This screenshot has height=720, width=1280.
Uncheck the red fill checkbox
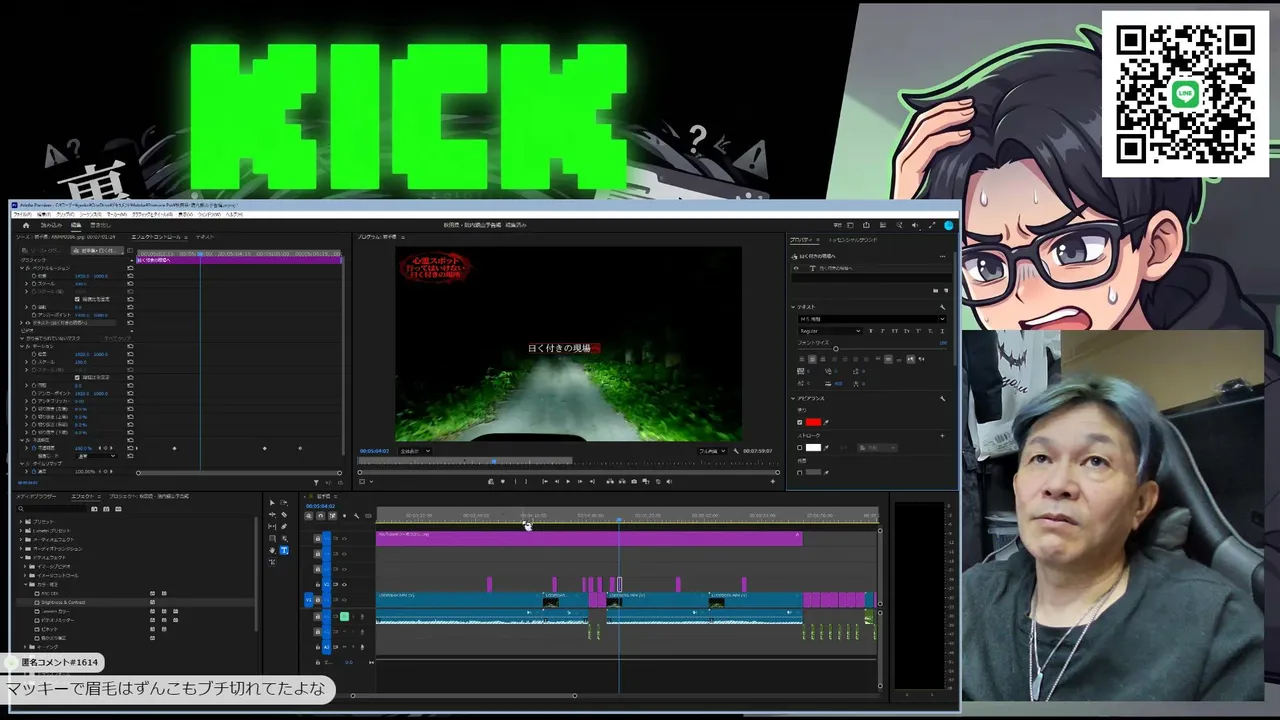pos(800,422)
